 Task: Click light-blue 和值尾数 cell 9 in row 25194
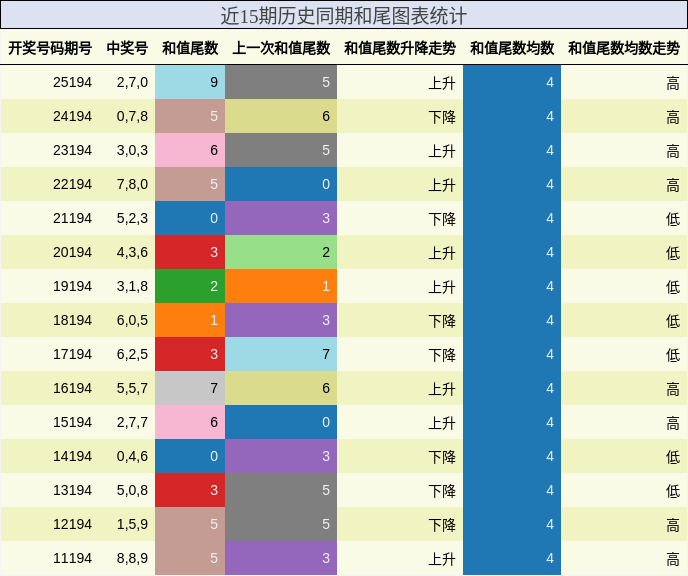[190, 82]
